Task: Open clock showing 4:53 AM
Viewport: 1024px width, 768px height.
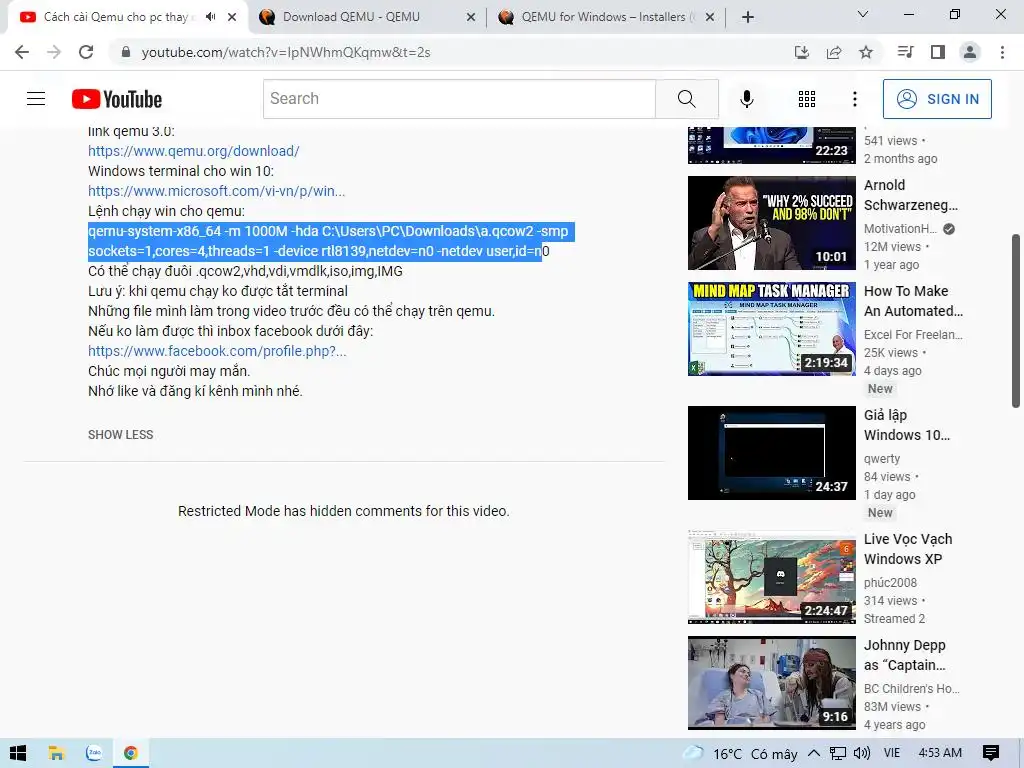Action: click(x=940, y=753)
